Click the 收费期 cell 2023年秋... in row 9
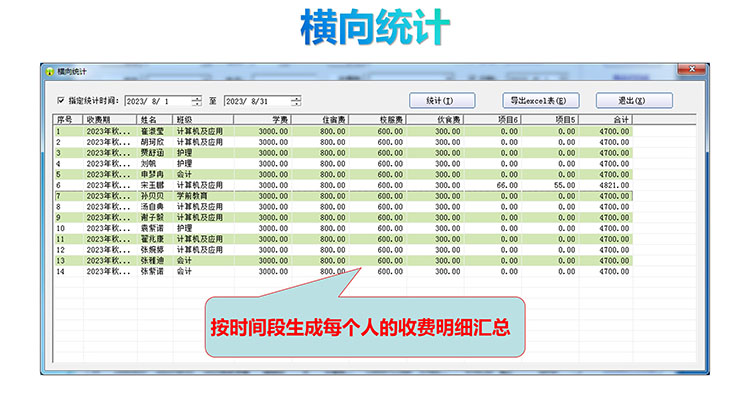This screenshot has width=750, height=403. pos(108,218)
